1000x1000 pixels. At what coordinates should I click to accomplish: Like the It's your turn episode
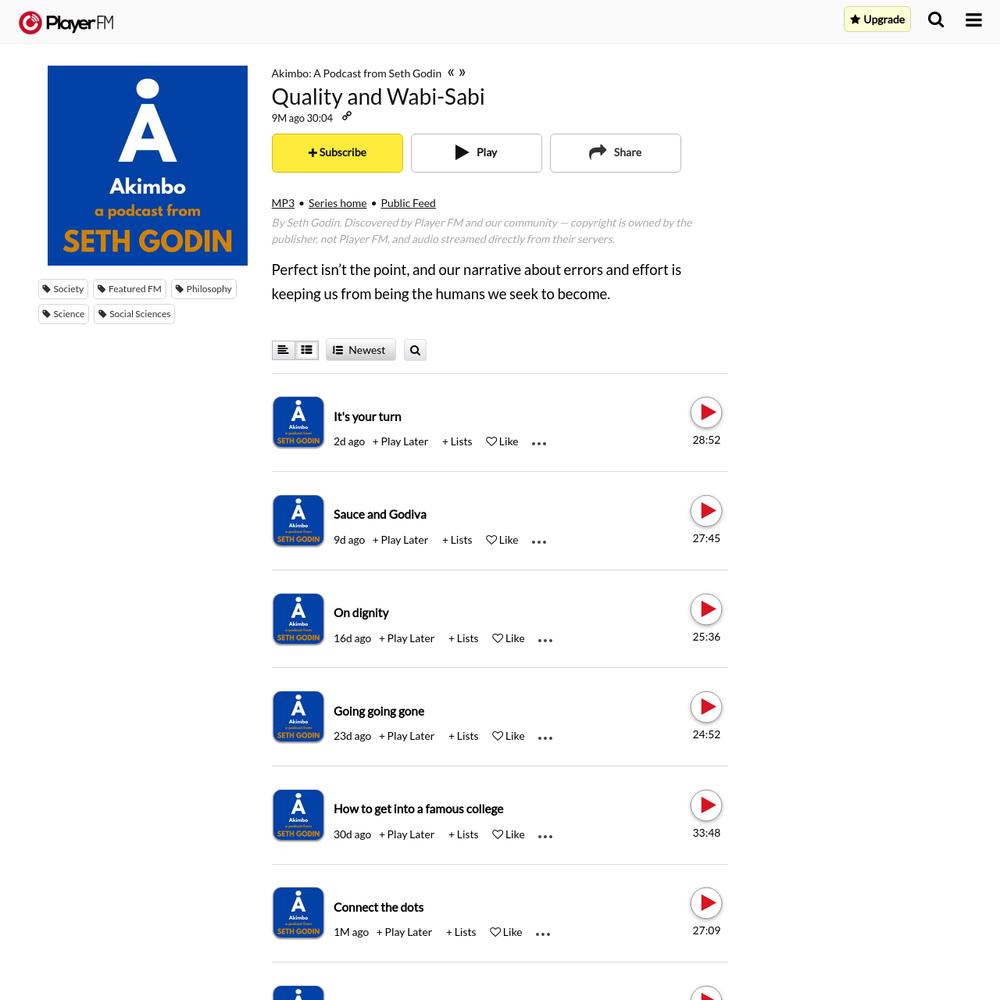502,441
